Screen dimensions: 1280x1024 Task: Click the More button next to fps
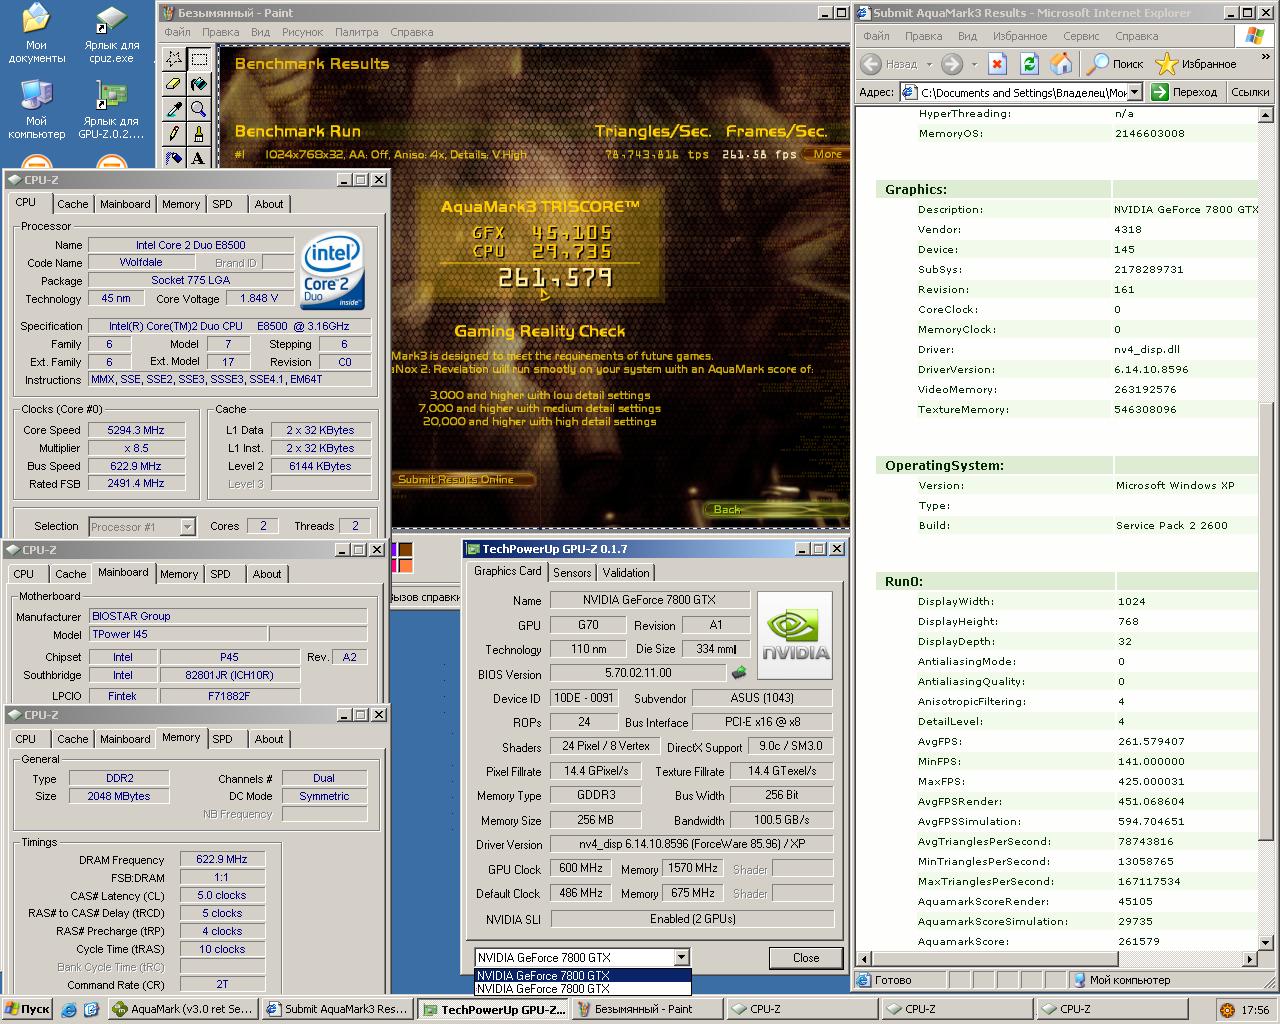click(827, 154)
